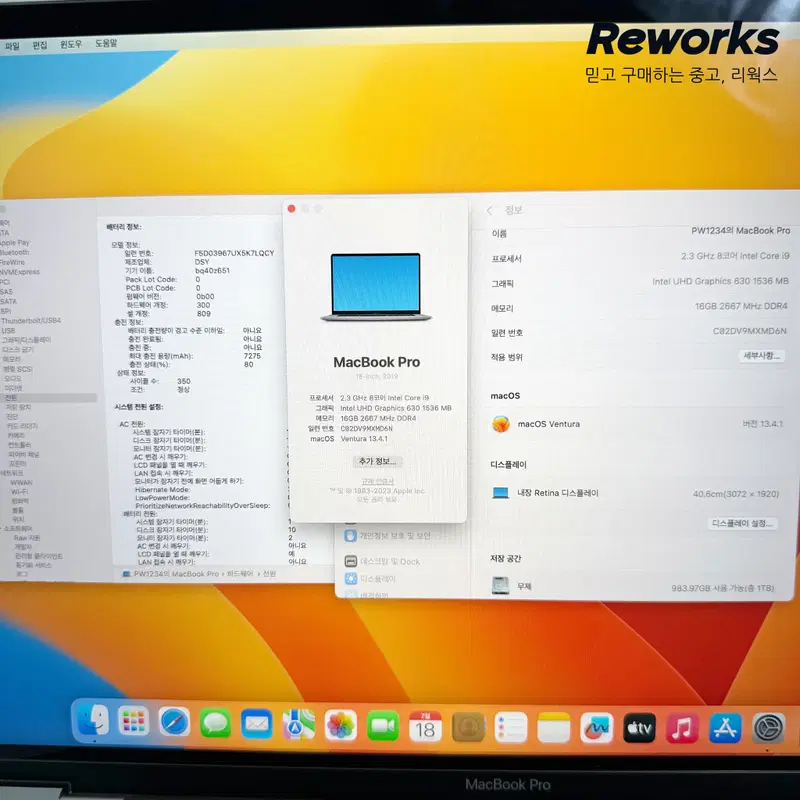Screen dimensions: 800x800
Task: Click the 데스크탑 및 Dock sidebar icon
Action: pos(351,561)
